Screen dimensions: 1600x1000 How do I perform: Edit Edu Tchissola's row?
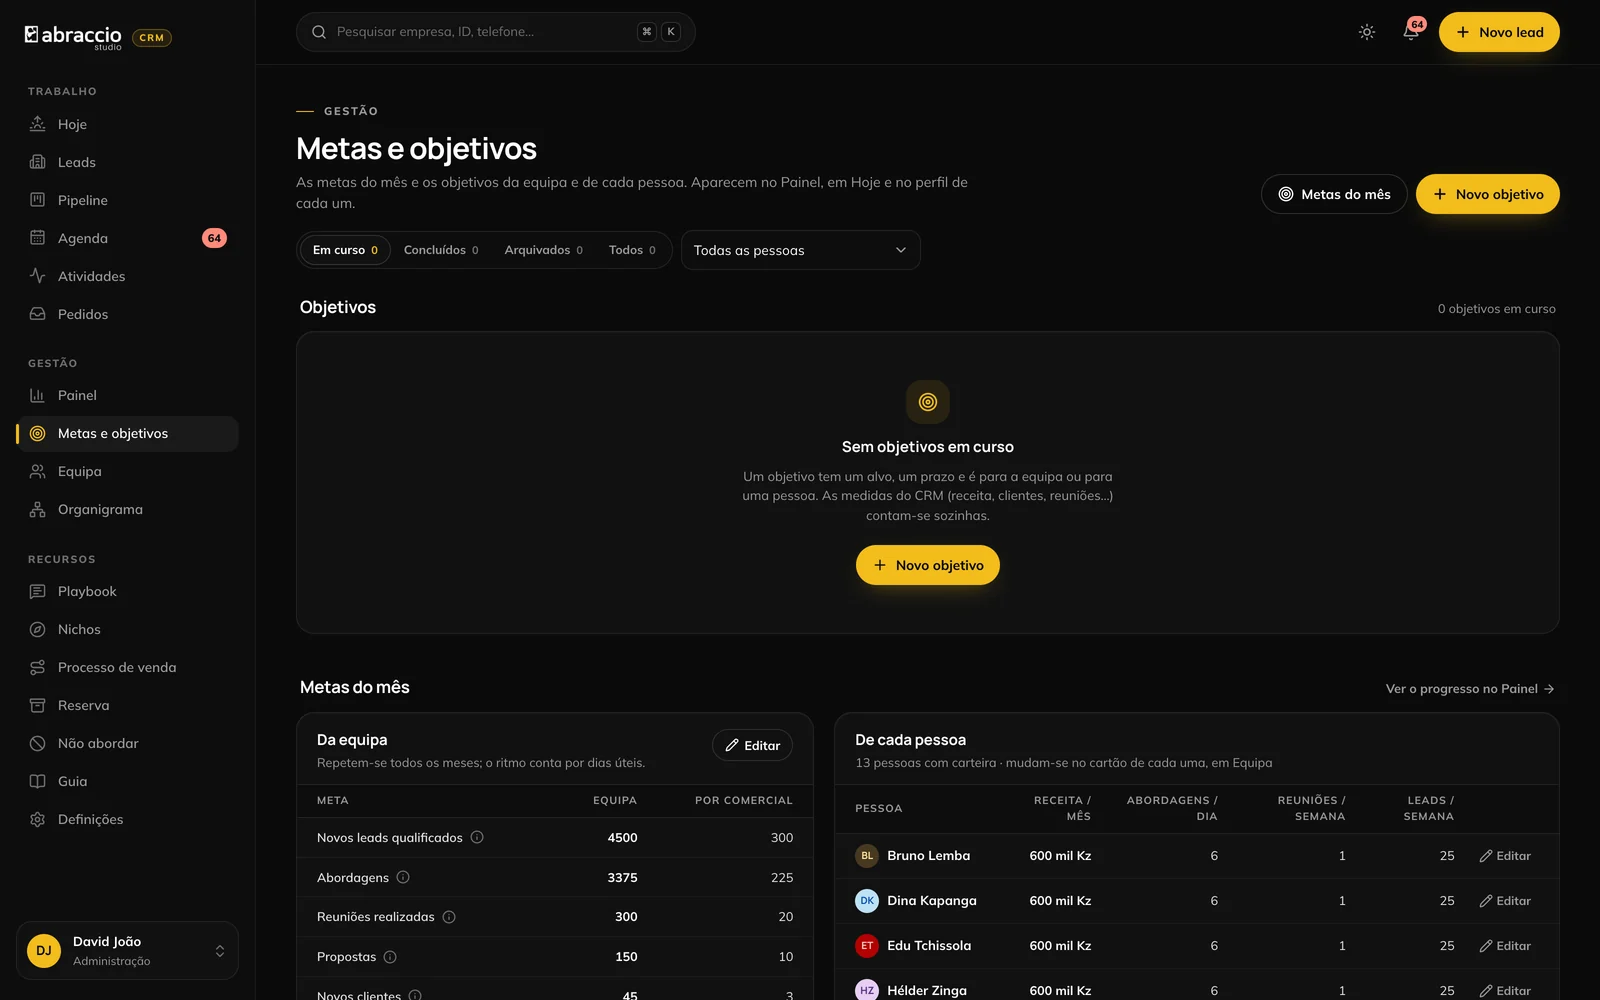tap(1505, 946)
